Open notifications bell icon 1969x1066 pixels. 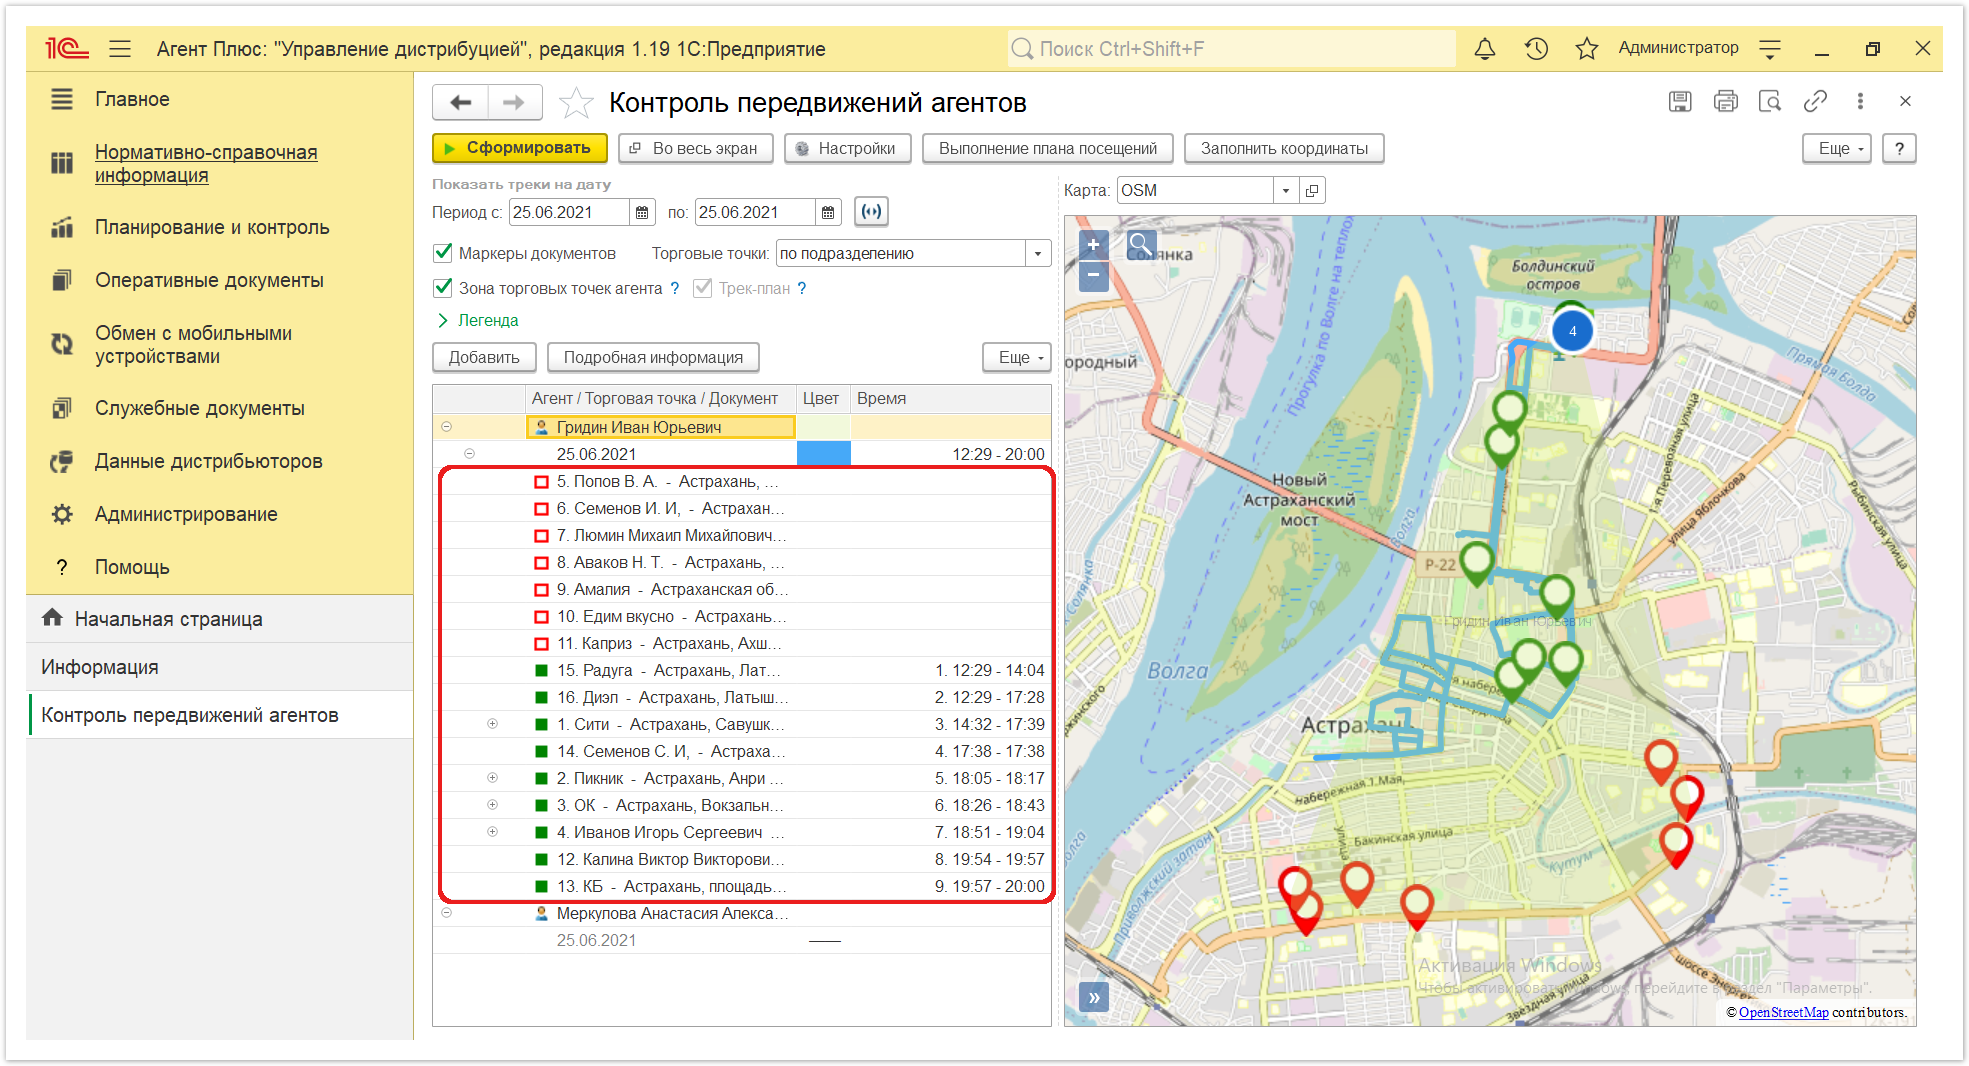pyautogui.click(x=1485, y=48)
